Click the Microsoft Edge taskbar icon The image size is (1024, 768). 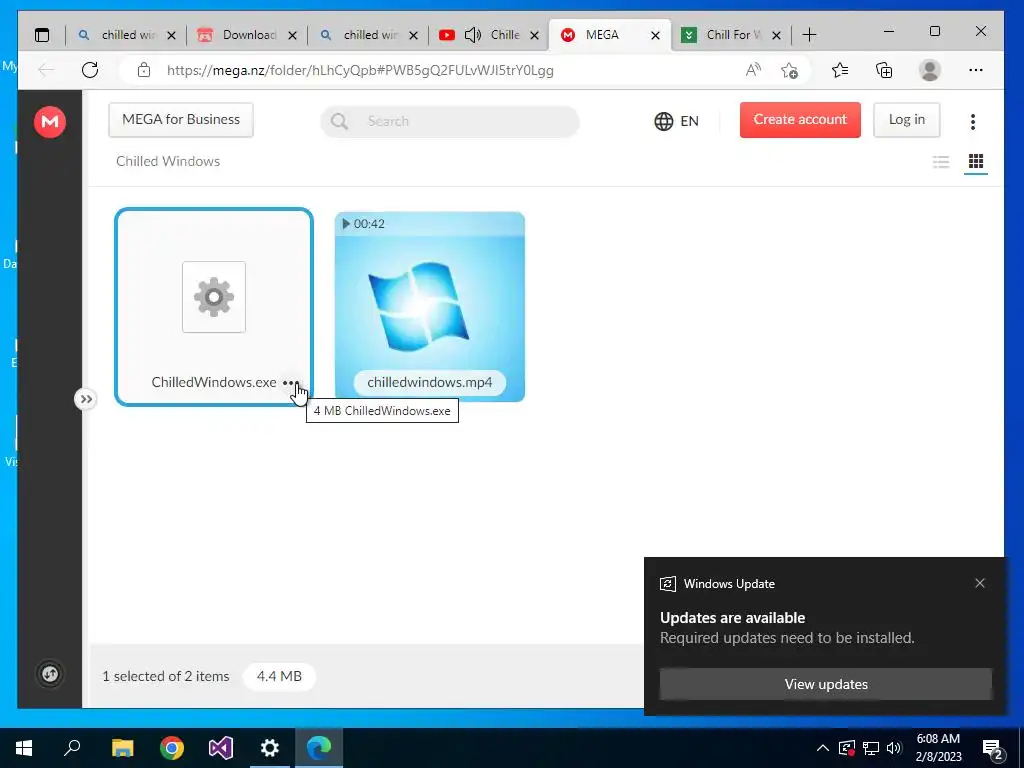click(319, 748)
